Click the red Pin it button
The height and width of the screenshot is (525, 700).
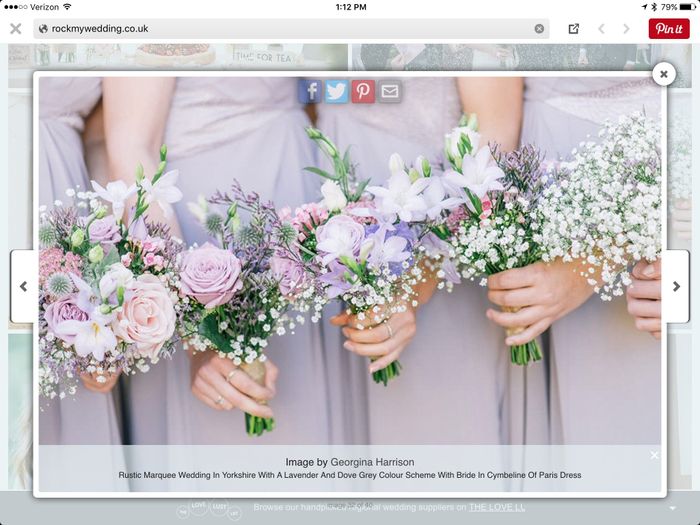click(x=669, y=29)
